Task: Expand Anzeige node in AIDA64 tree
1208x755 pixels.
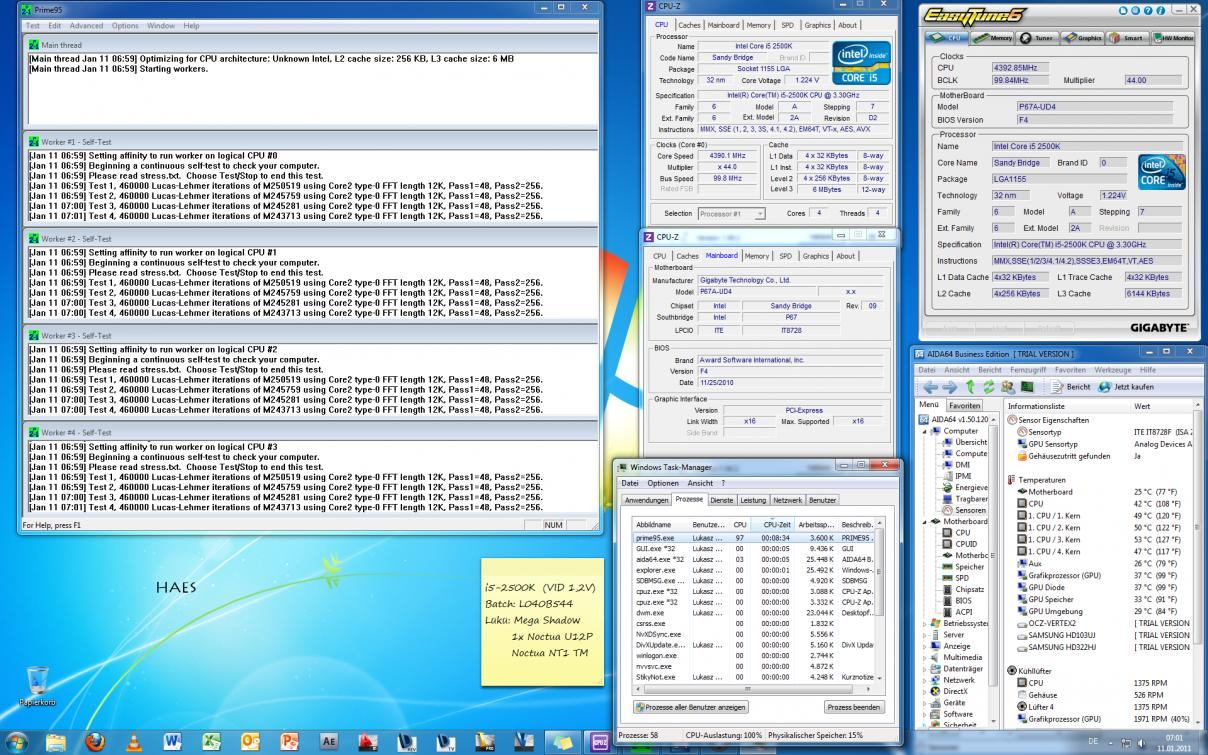Action: click(924, 645)
